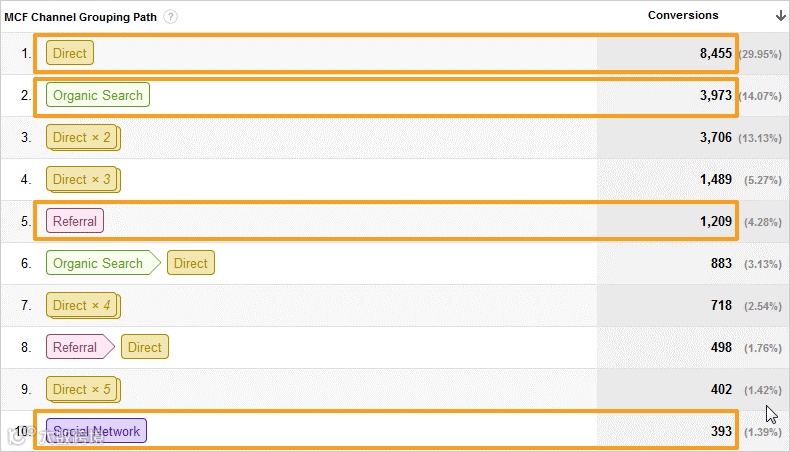Sort by Conversions down arrow
Viewport: 790px width, 452px height.
coord(780,16)
